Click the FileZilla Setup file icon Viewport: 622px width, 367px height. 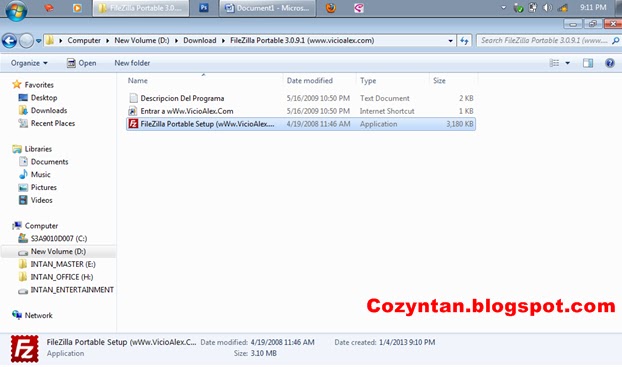[x=133, y=124]
